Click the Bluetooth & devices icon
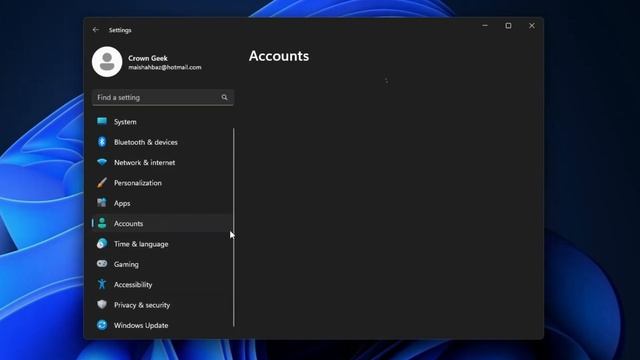640x360 pixels. 102,142
